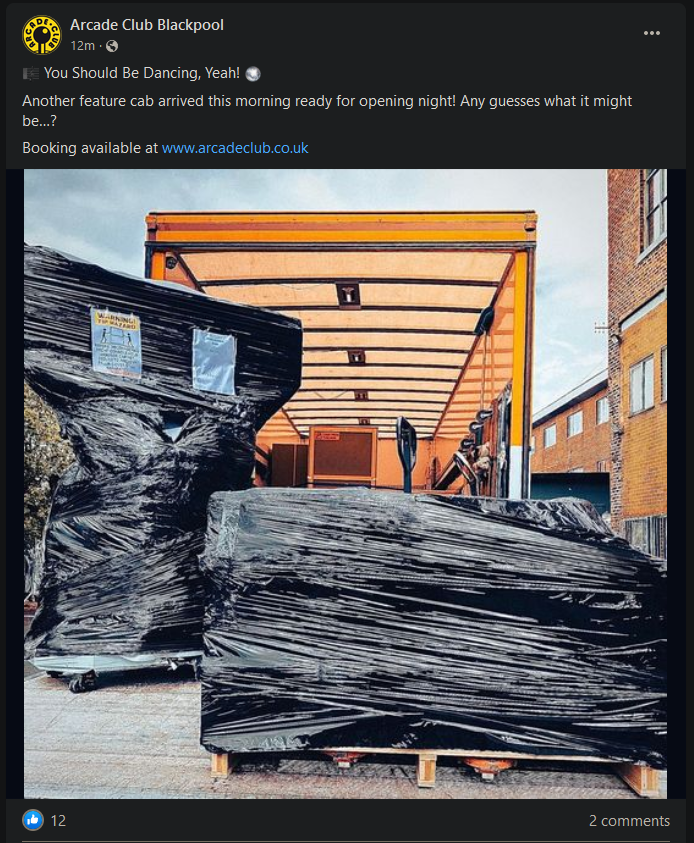Viewport: 694px width, 843px height.
Task: Click the disco ball emoji in the post
Action: tap(253, 74)
